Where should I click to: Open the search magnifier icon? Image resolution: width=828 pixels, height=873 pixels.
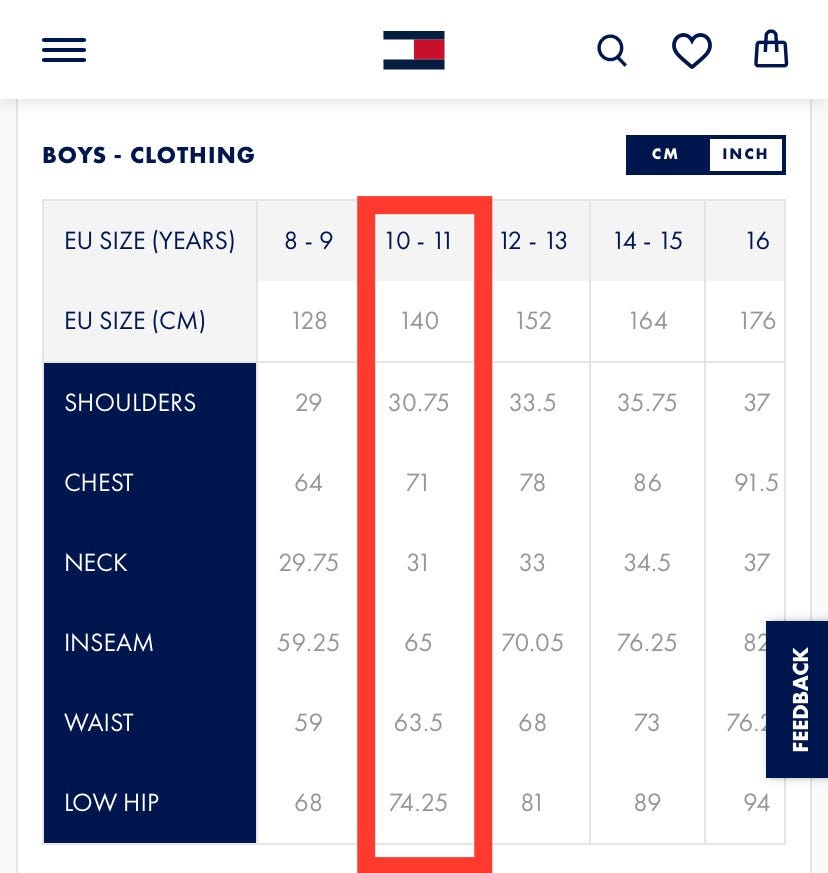612,50
